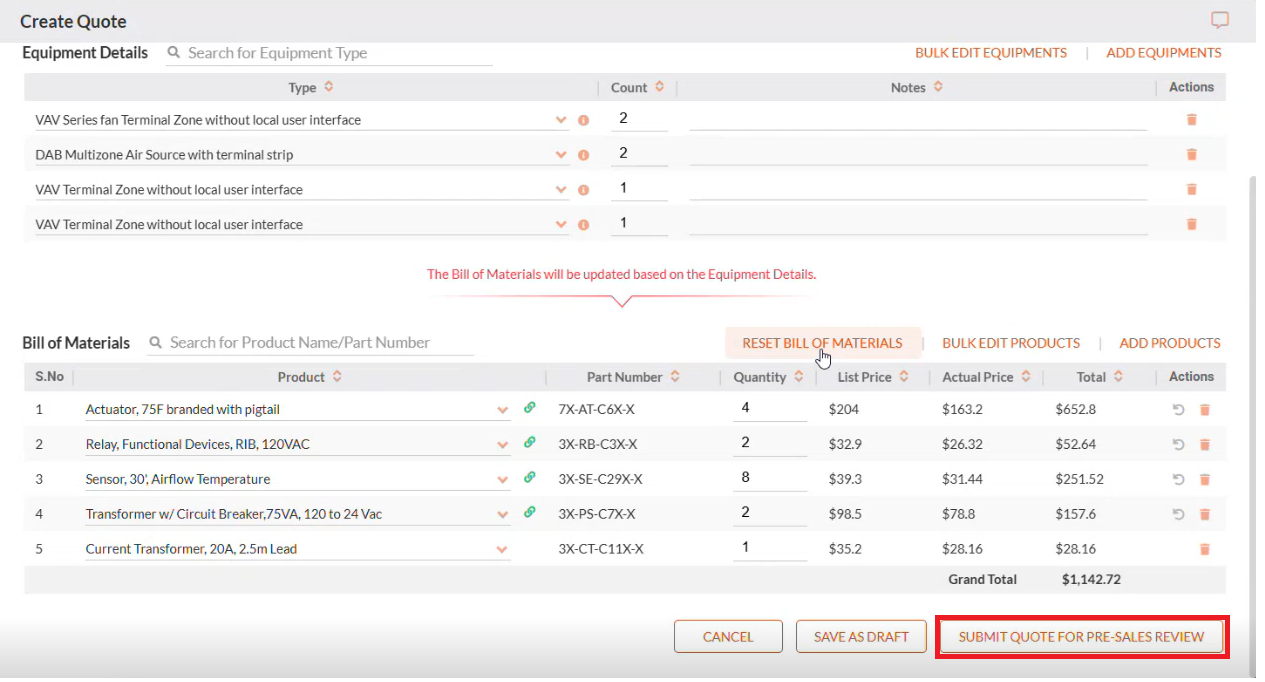1265x682 pixels.
Task: Delete the DAB Multizone Air Source row
Action: pos(1191,154)
